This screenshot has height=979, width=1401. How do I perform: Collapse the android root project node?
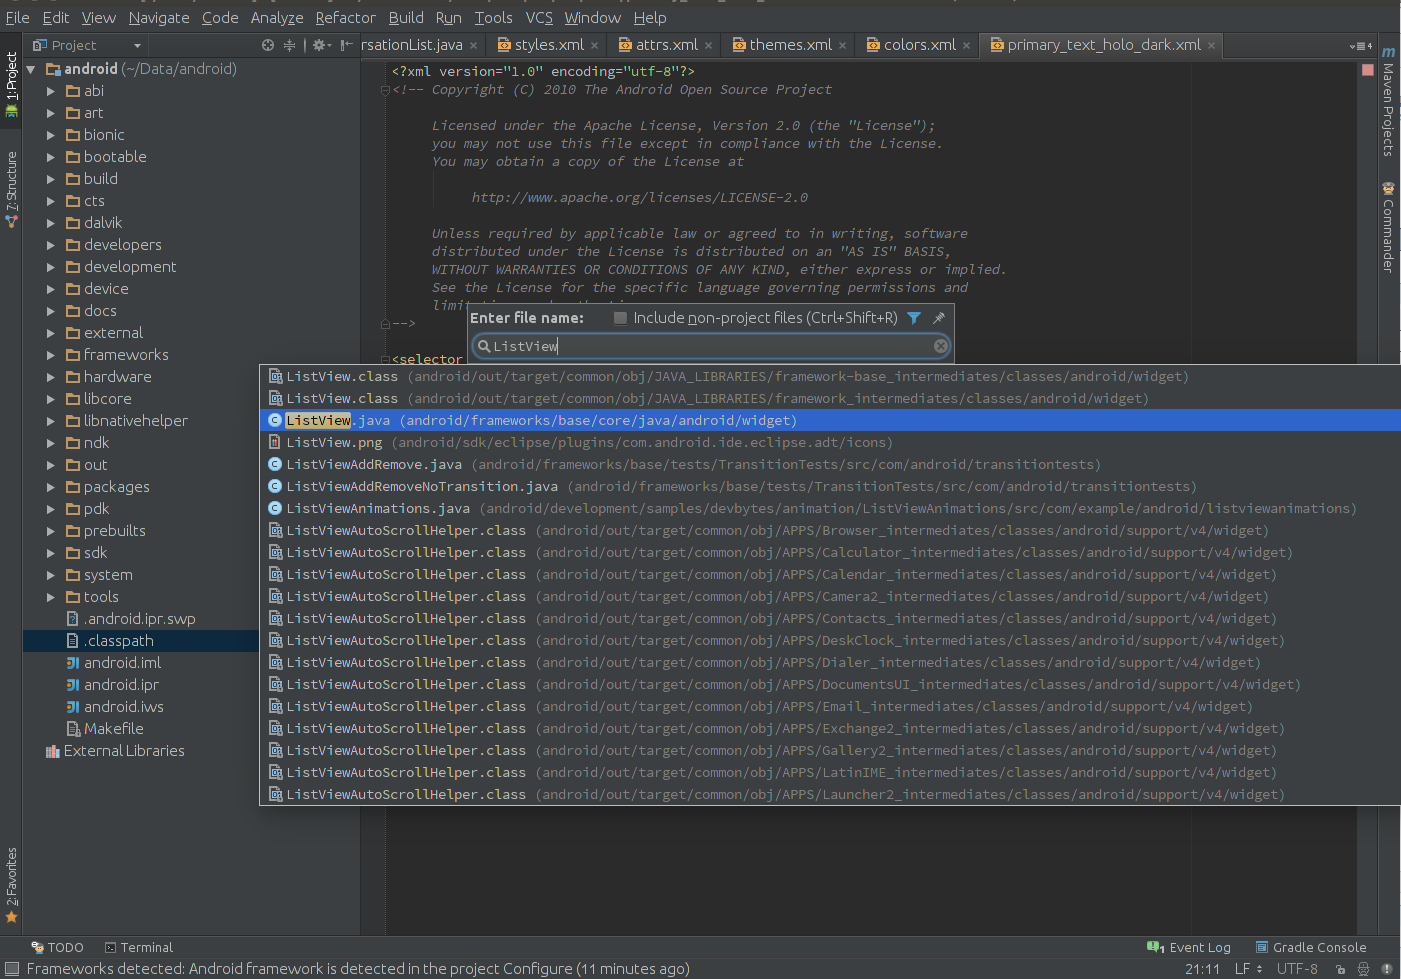(x=31, y=69)
